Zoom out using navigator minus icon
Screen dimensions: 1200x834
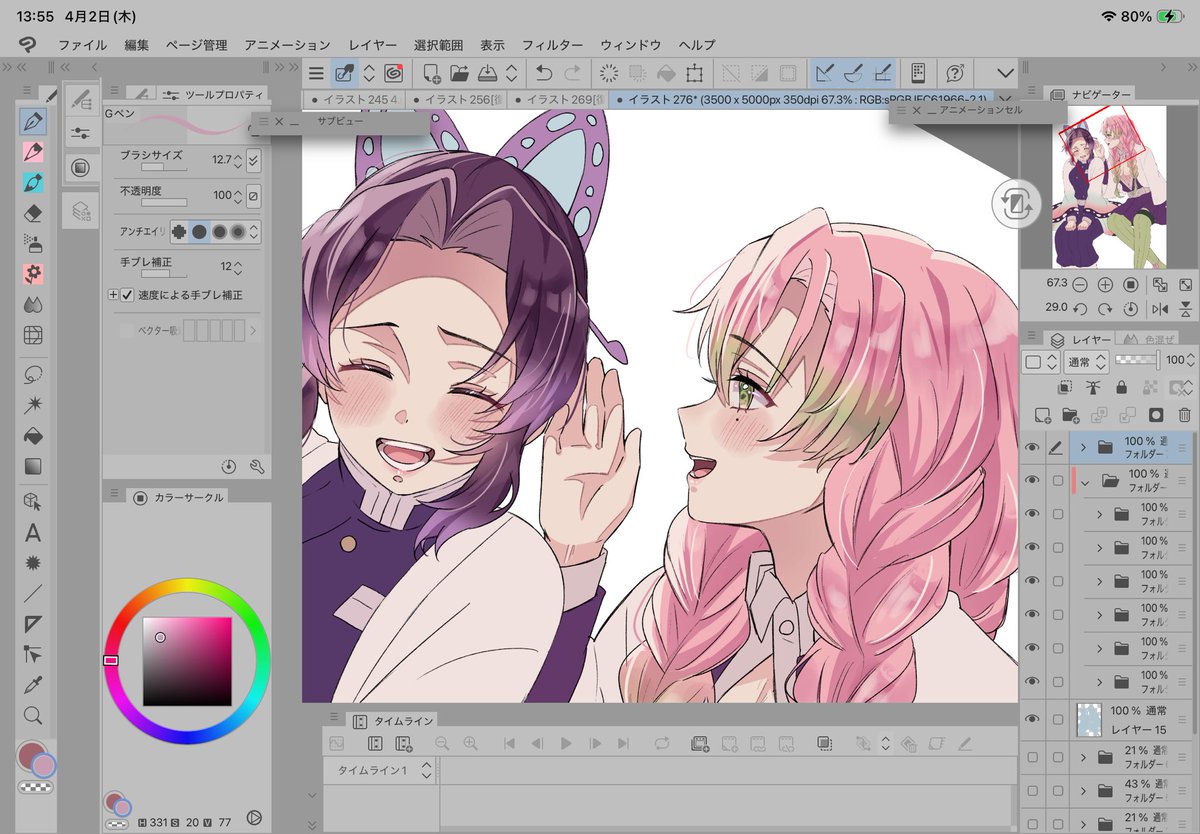tap(1080, 285)
